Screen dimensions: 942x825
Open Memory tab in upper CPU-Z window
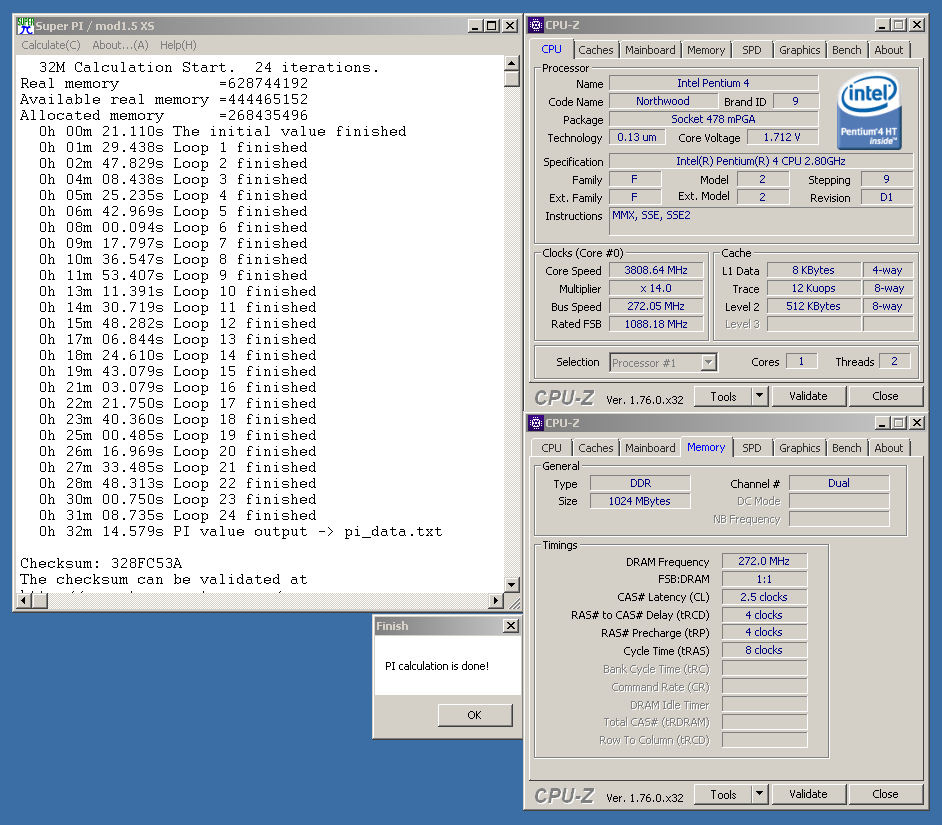click(x=706, y=50)
